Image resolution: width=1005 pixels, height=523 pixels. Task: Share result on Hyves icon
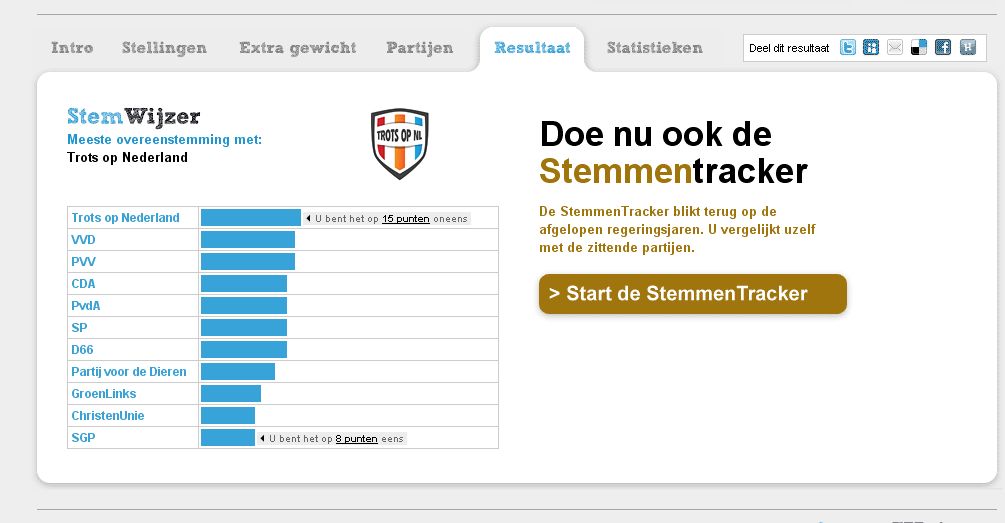click(967, 47)
